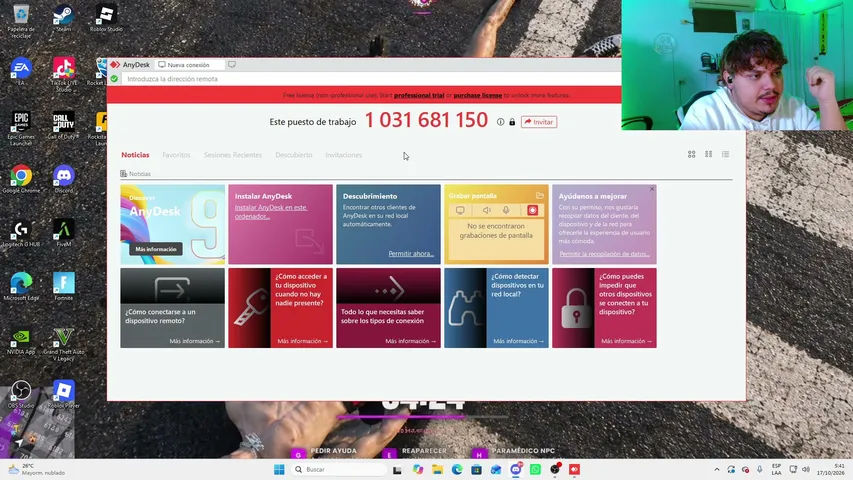This screenshot has height=480, width=853.
Task: Select the AnyDesk ID 1 031 681 150
Action: [x=426, y=120]
